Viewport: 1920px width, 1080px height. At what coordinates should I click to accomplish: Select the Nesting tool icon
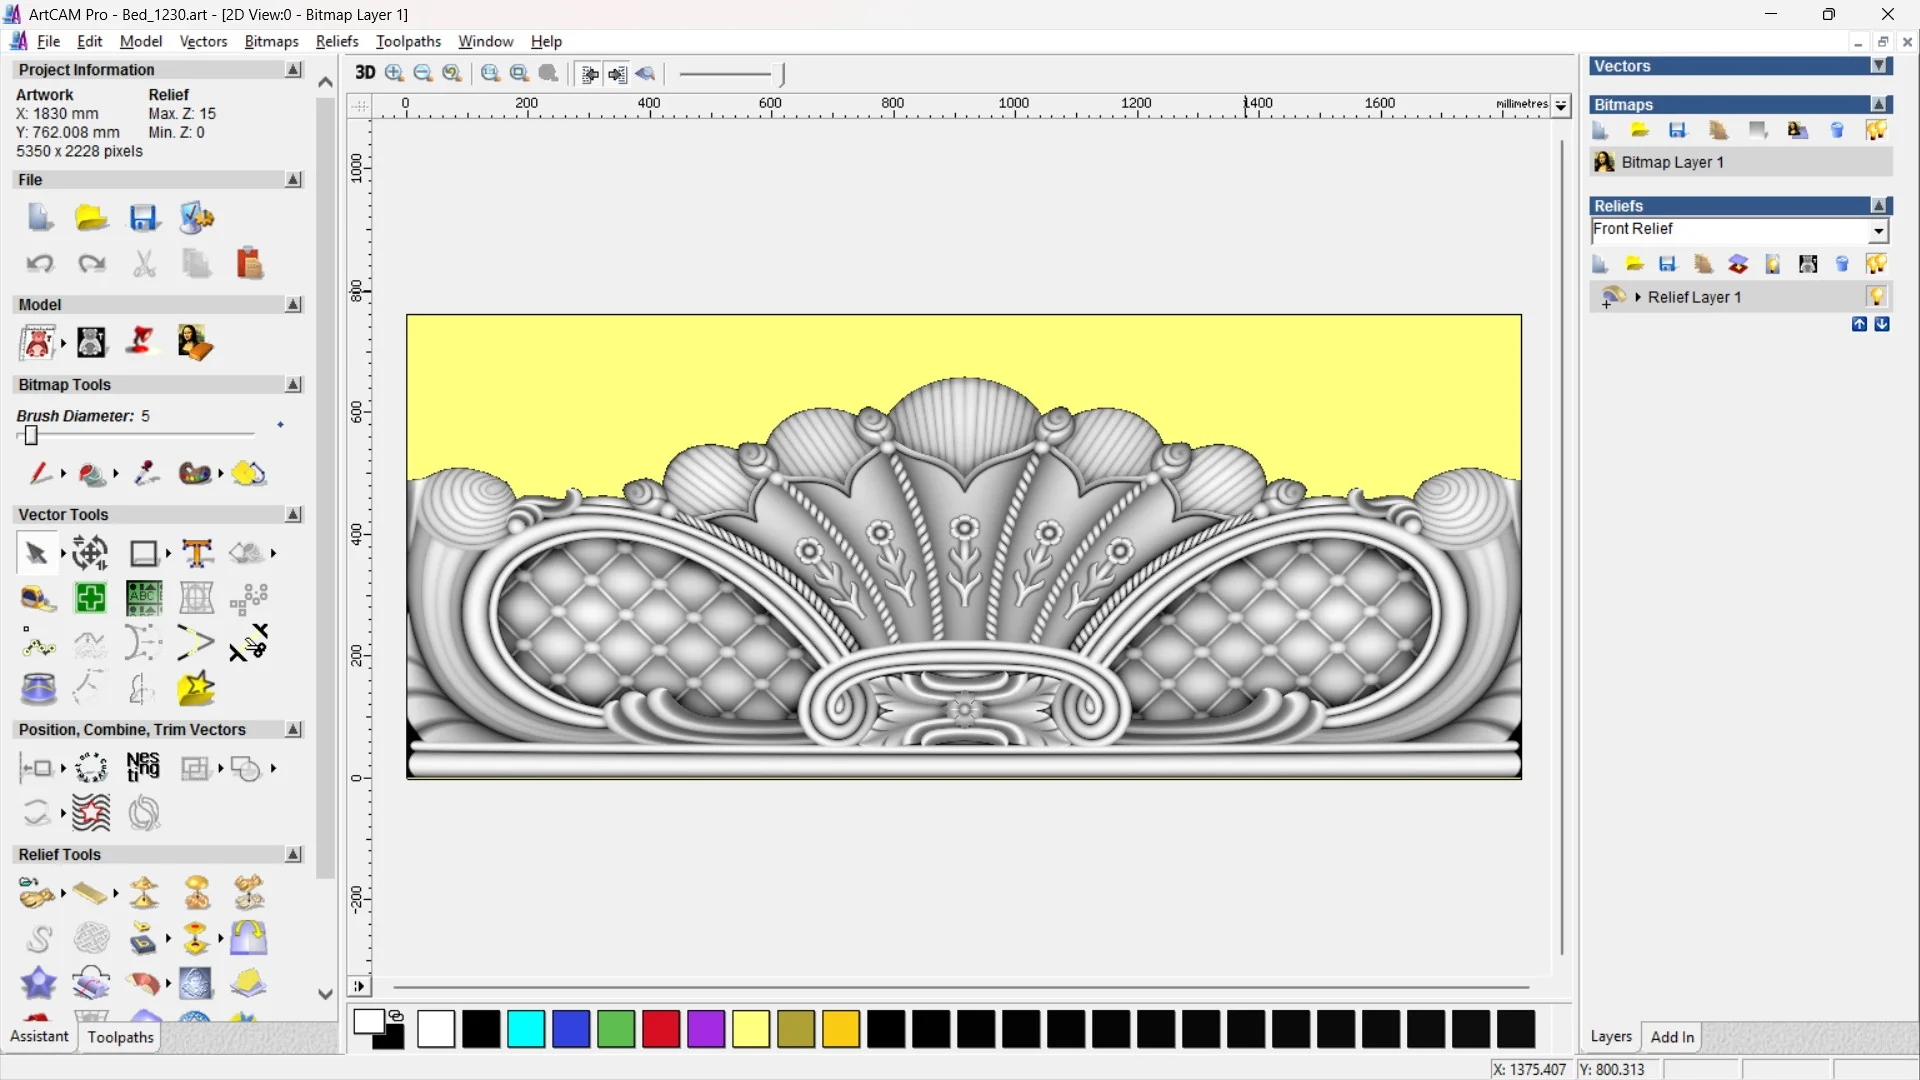click(x=143, y=768)
